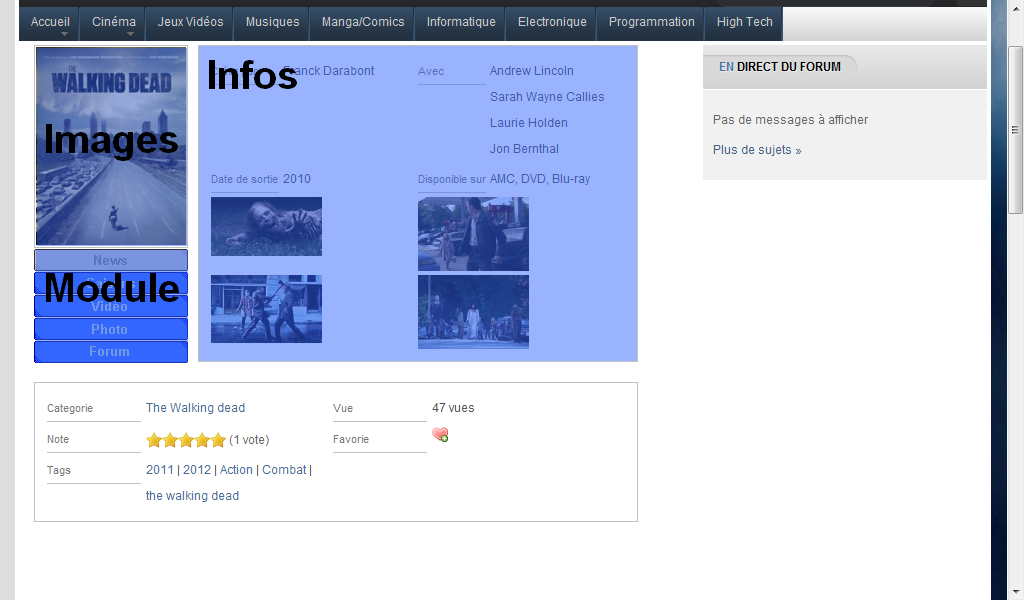Click the actor name Jon Bernthal
The width and height of the screenshot is (1024, 600).
[x=524, y=150]
